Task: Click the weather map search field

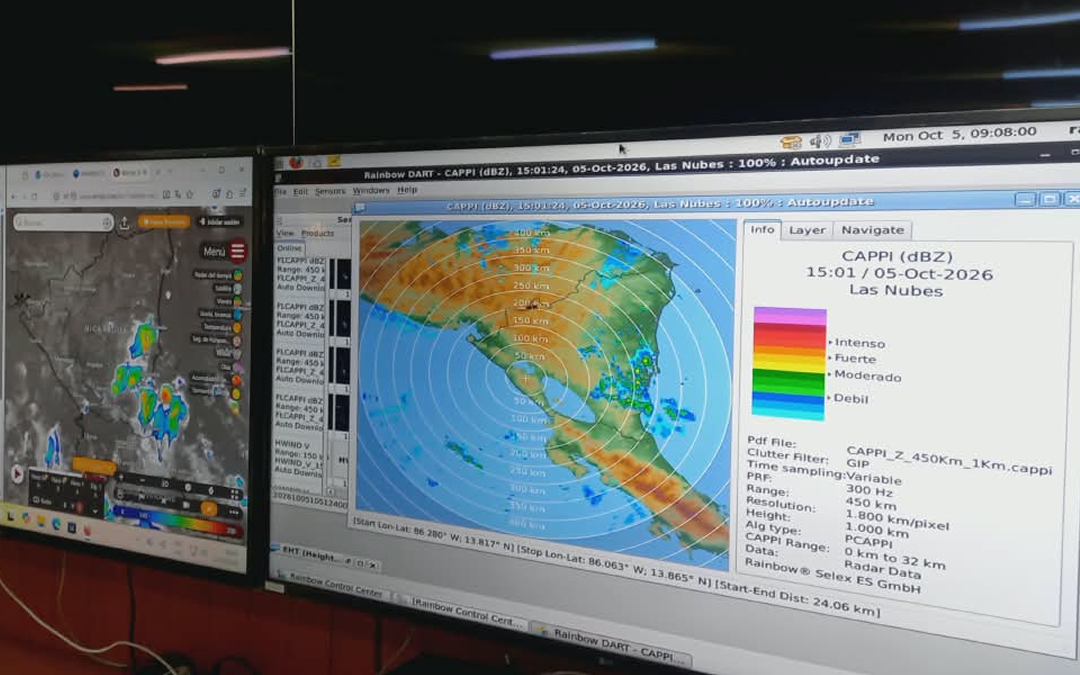Action: (61, 222)
